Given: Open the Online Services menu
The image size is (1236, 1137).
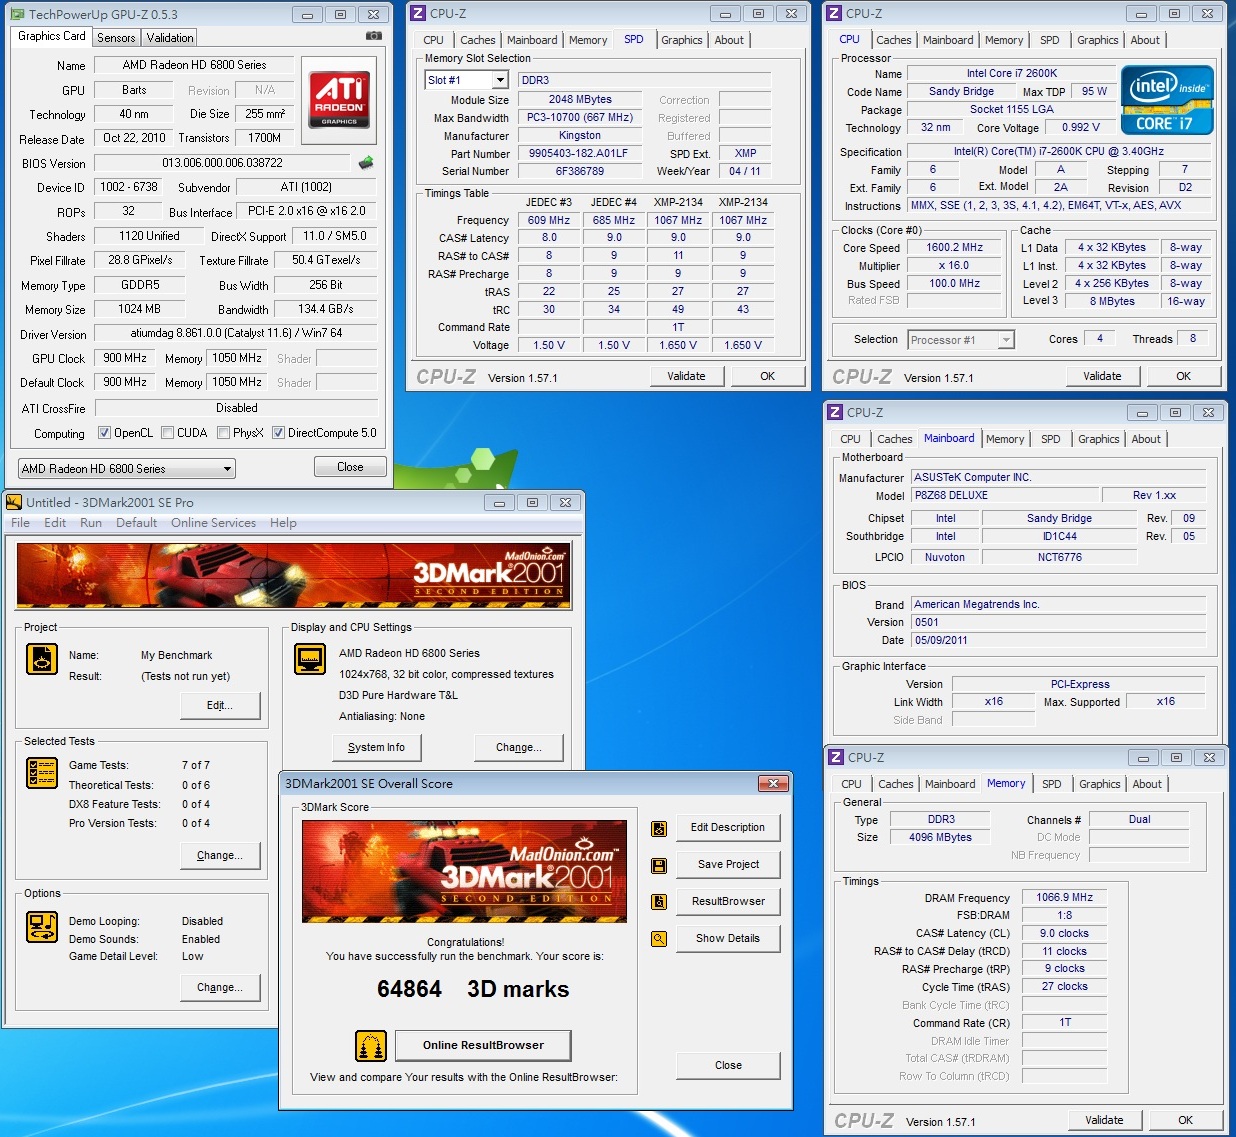Looking at the screenshot, I should click(x=213, y=523).
